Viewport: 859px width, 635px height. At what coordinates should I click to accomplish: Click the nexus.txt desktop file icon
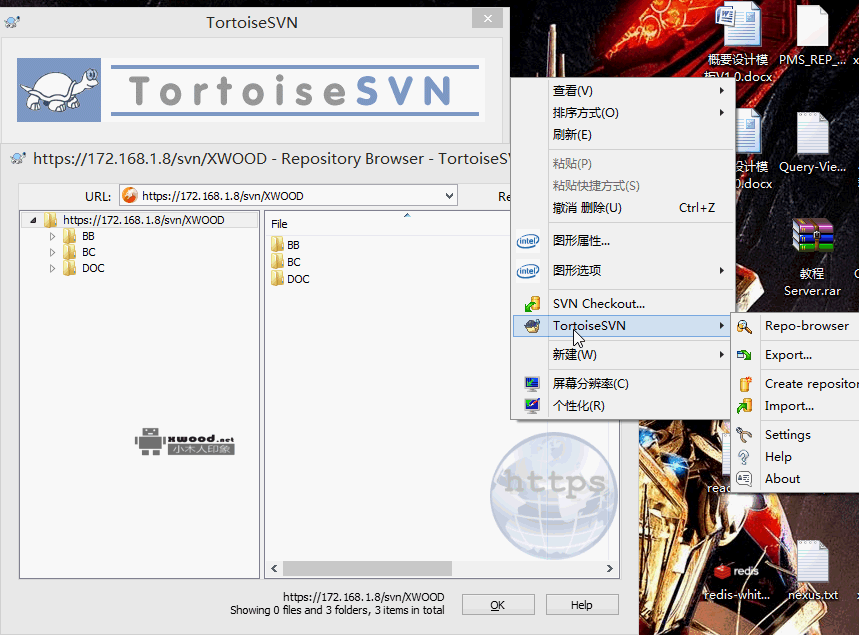click(x=812, y=562)
